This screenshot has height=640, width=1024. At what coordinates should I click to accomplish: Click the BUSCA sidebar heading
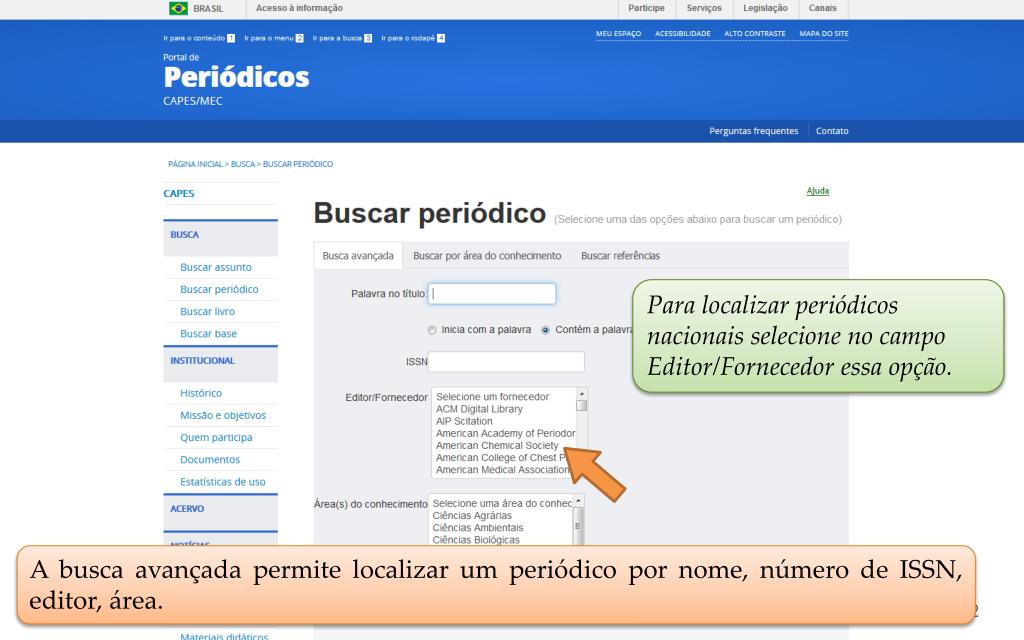[184, 234]
